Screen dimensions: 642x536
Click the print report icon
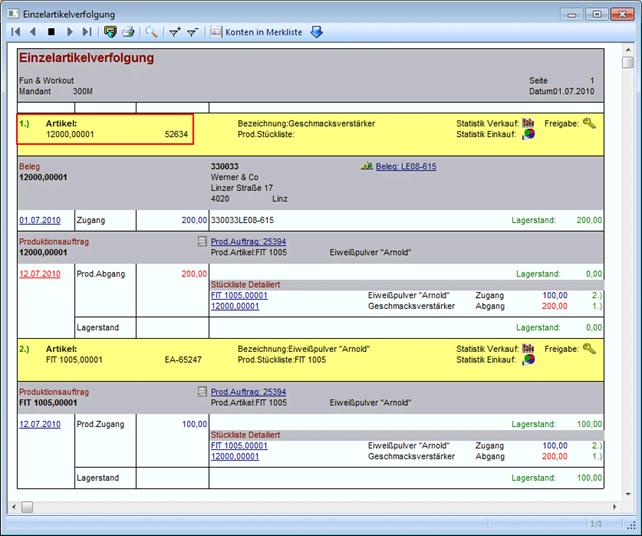(x=128, y=32)
